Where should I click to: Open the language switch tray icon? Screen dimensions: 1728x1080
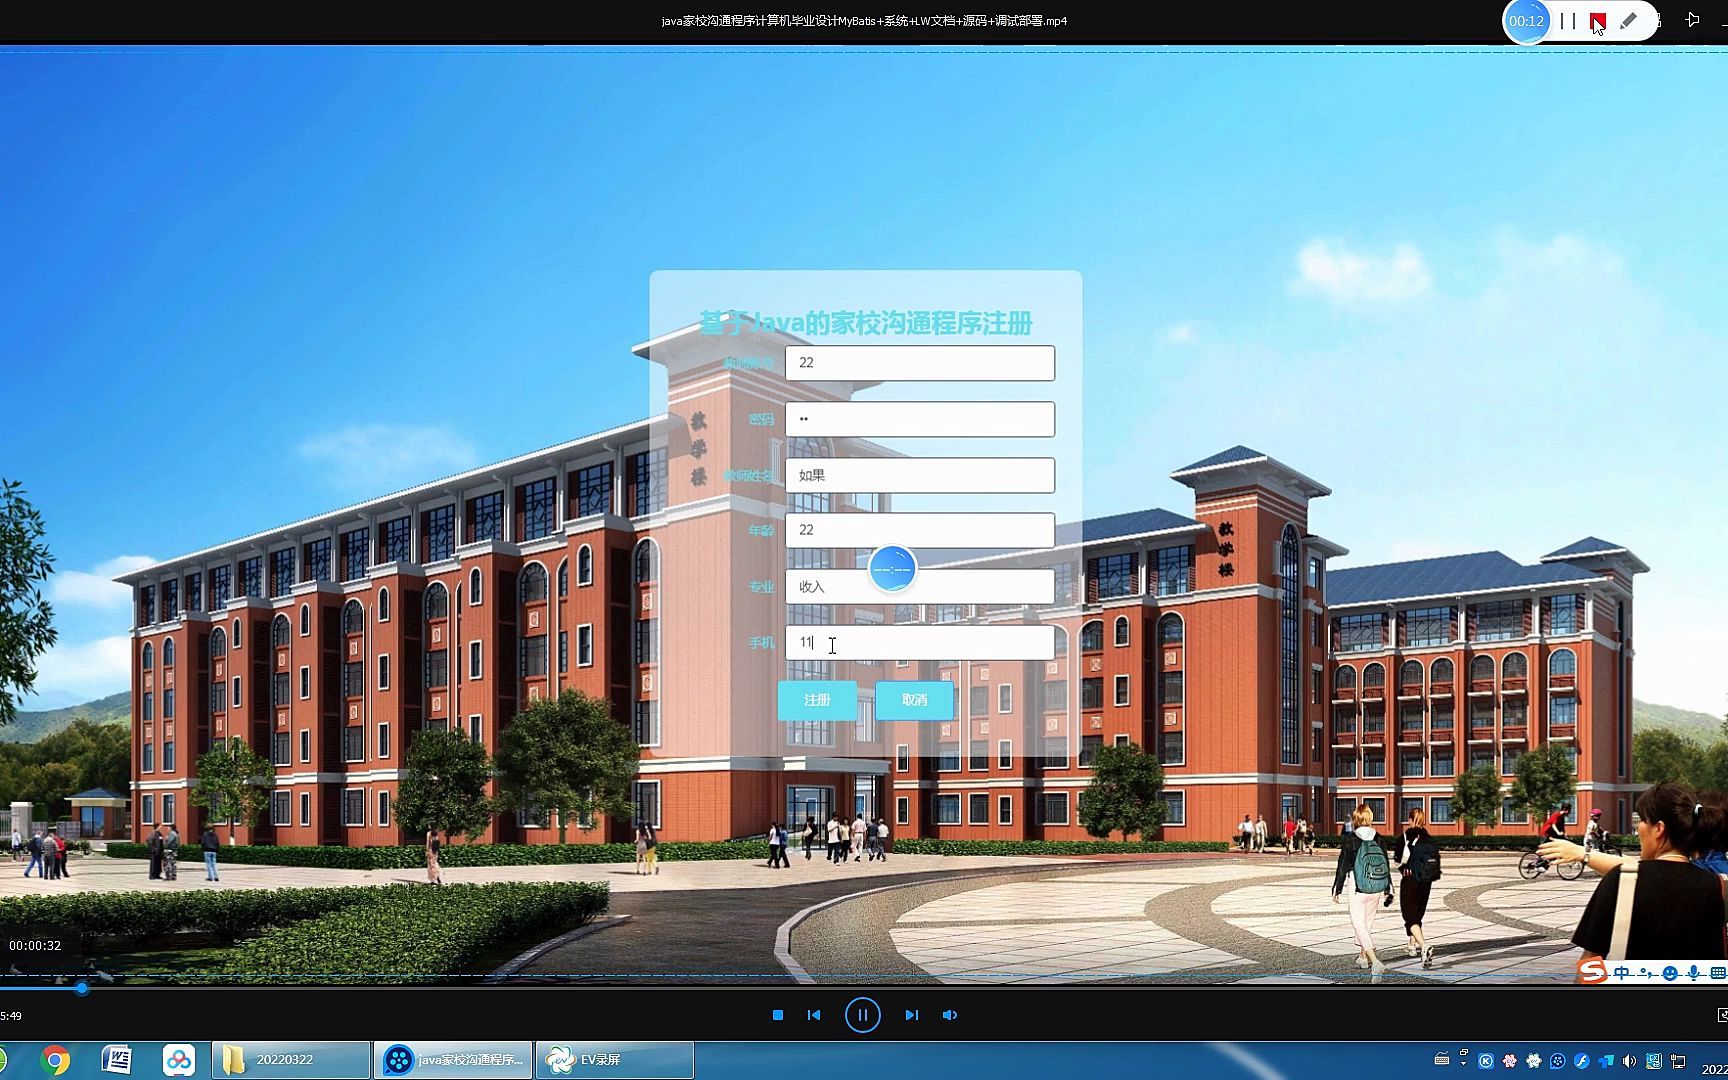pos(1654,1061)
